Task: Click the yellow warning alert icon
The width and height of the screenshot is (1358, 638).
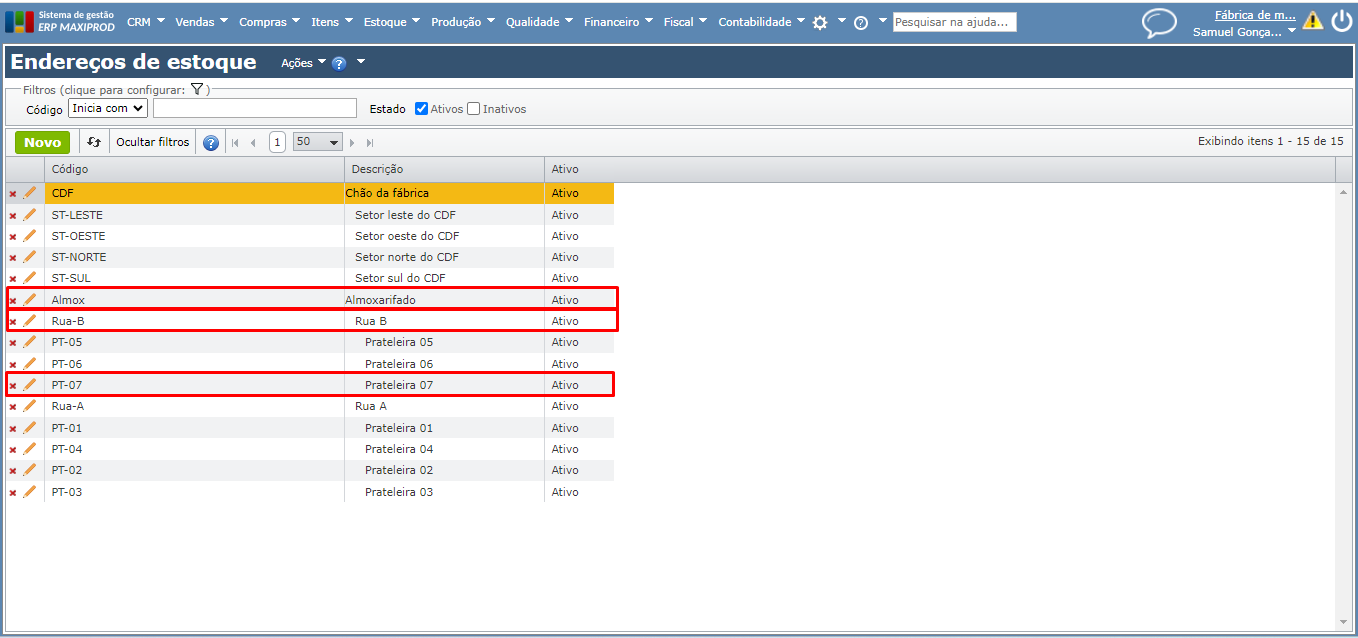Action: [x=1312, y=21]
